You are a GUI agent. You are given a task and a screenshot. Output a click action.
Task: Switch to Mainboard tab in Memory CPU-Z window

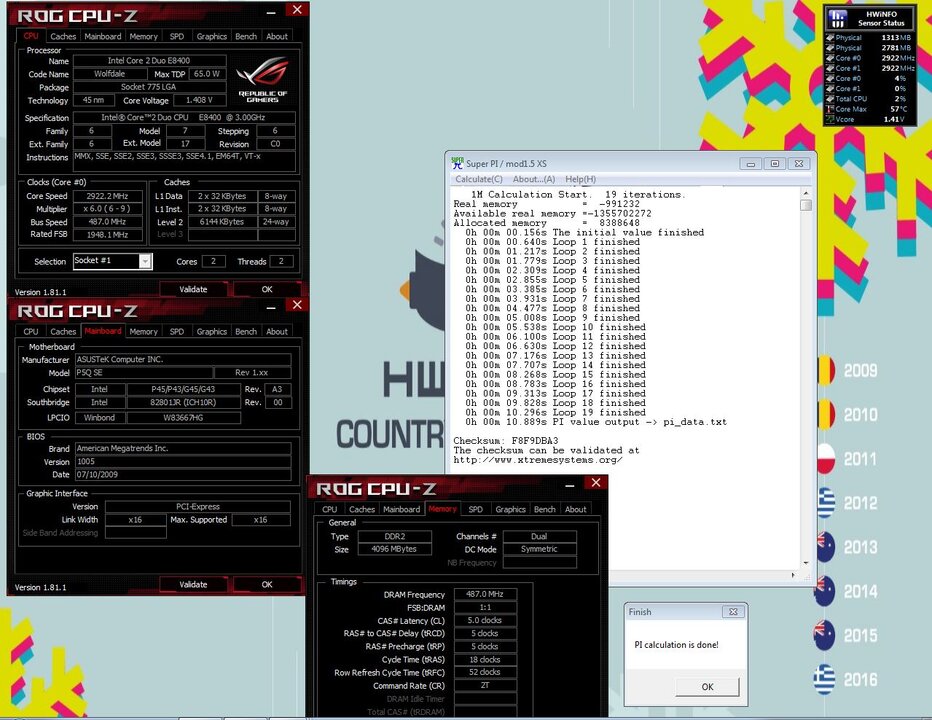click(x=401, y=510)
